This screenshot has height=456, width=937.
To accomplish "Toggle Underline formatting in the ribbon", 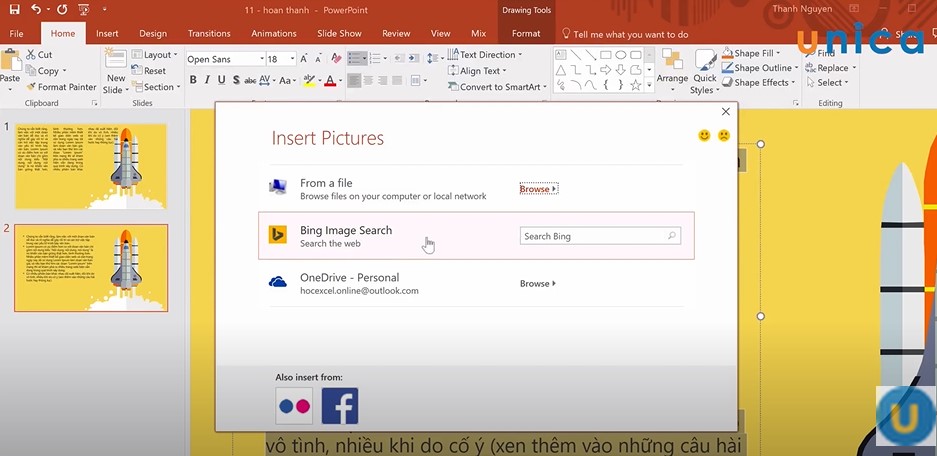I will (x=223, y=80).
